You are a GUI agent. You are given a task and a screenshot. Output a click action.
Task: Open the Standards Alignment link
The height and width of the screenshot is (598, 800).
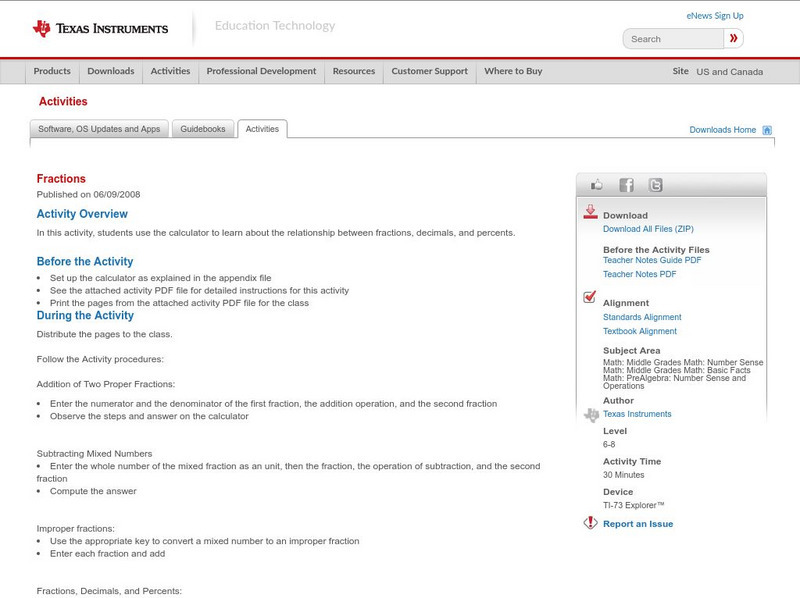[x=642, y=317]
